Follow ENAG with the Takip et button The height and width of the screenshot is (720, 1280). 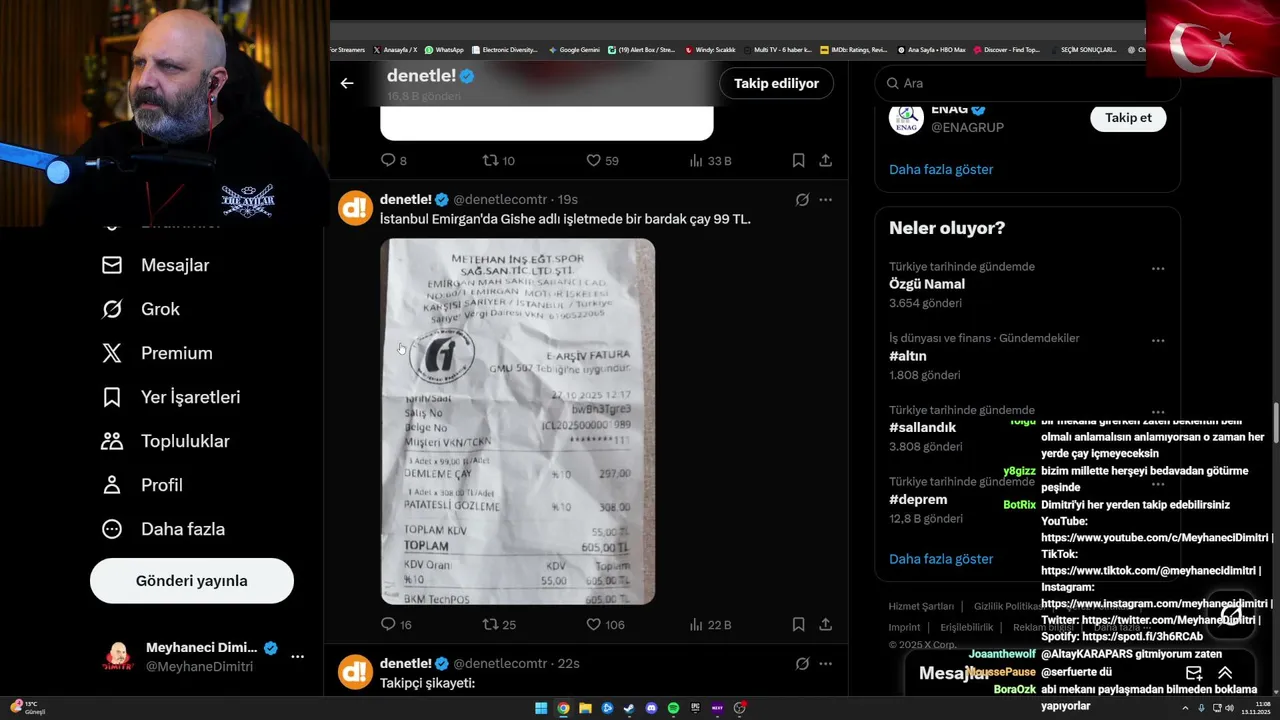click(x=1128, y=117)
